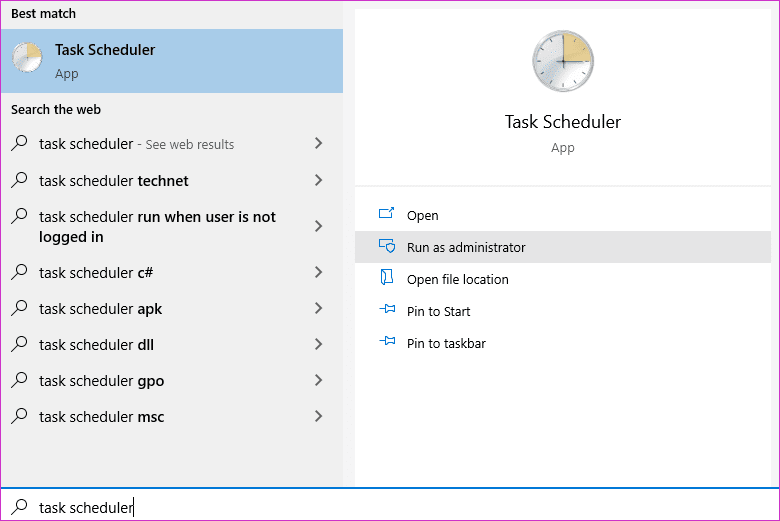Click the Open file location folder icon

(x=387, y=277)
